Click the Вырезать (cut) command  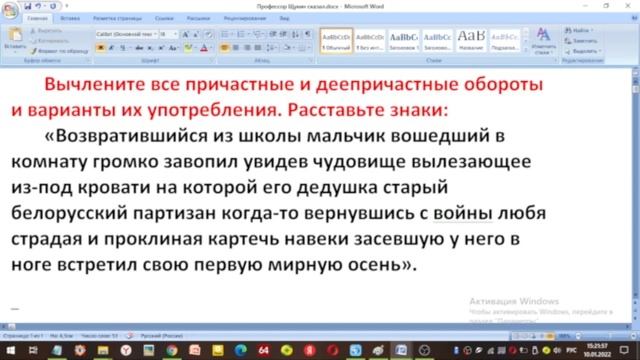tap(46, 31)
